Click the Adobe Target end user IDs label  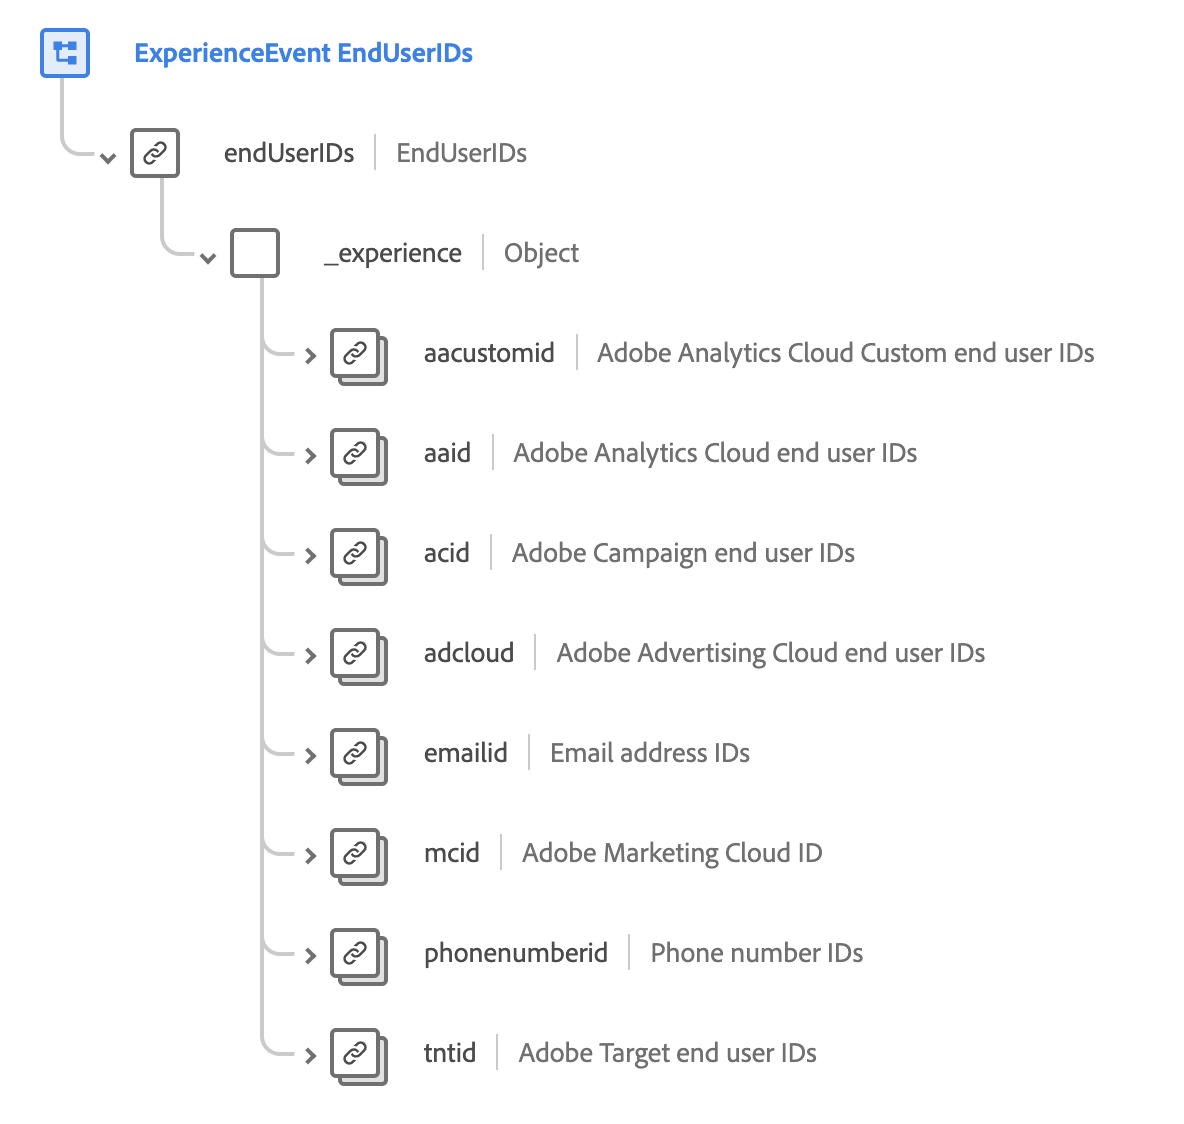coord(667,1053)
